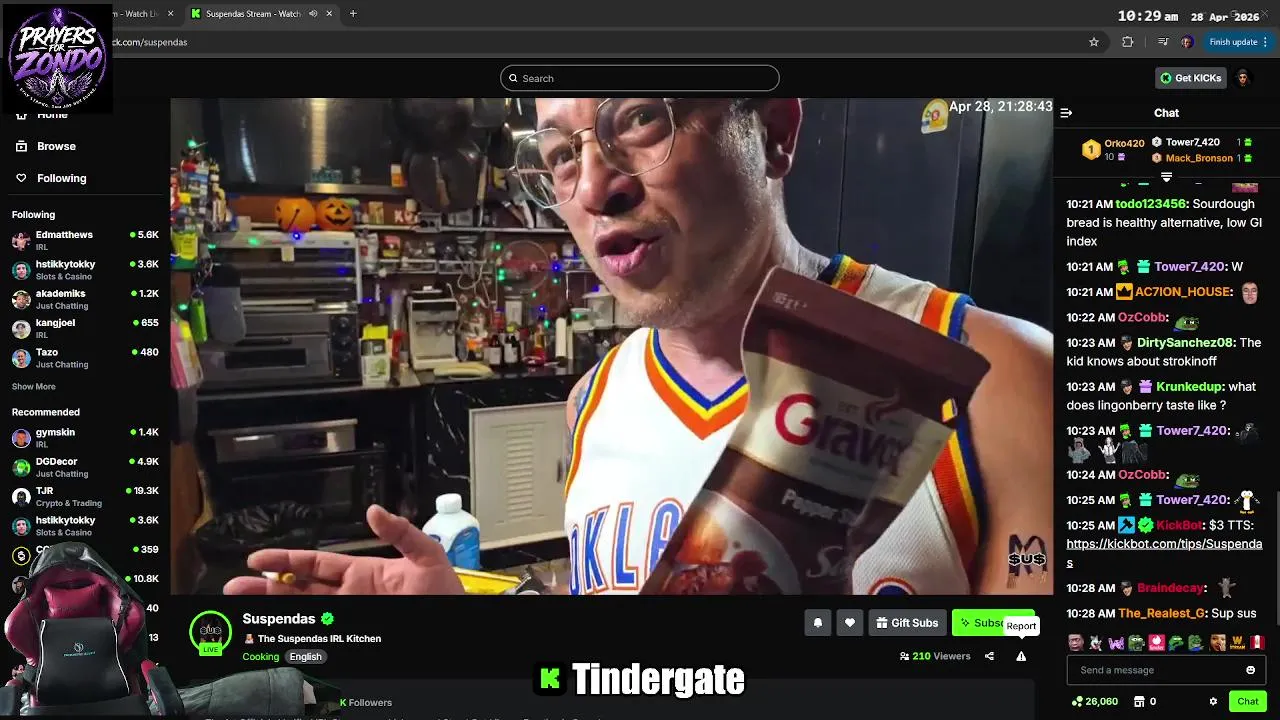This screenshot has width=1280, height=720.
Task: Click the video player stream
Action: click(611, 346)
